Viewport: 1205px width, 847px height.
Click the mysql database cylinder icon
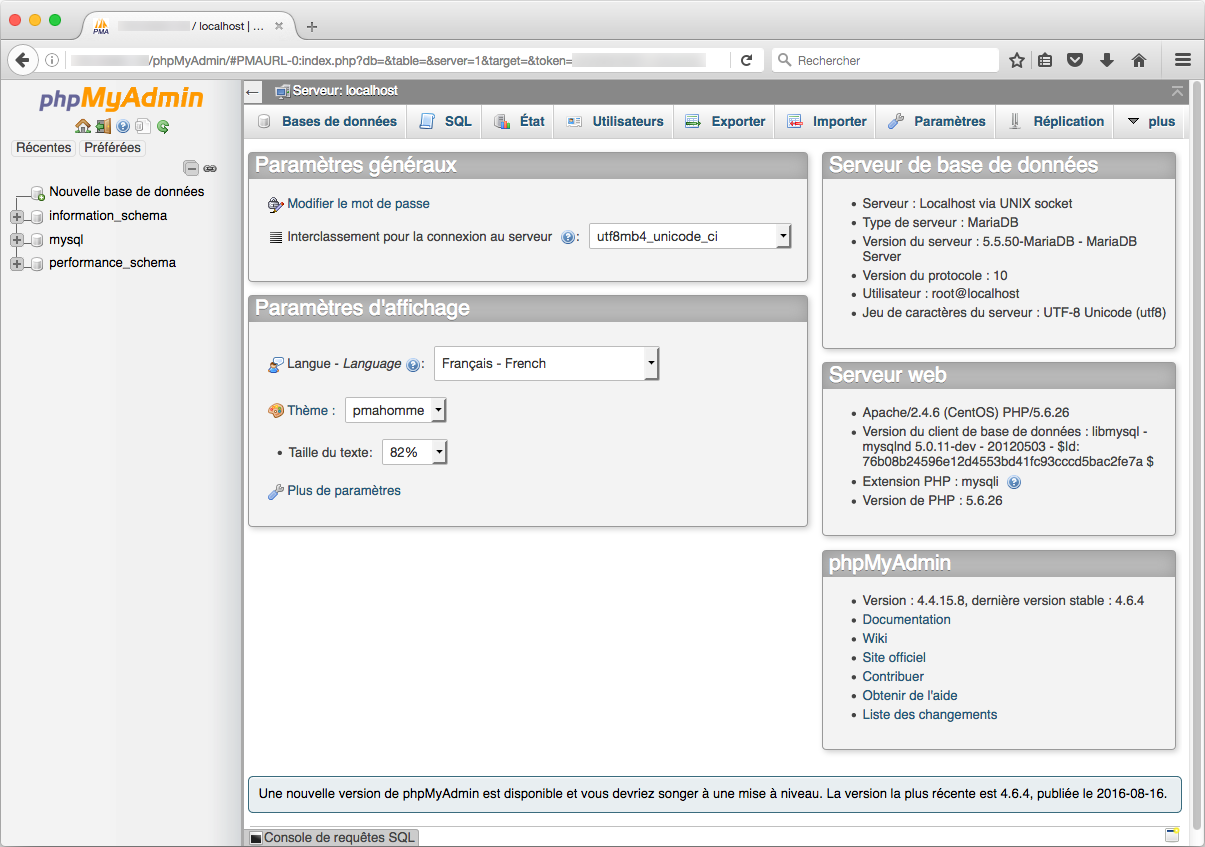[38, 240]
